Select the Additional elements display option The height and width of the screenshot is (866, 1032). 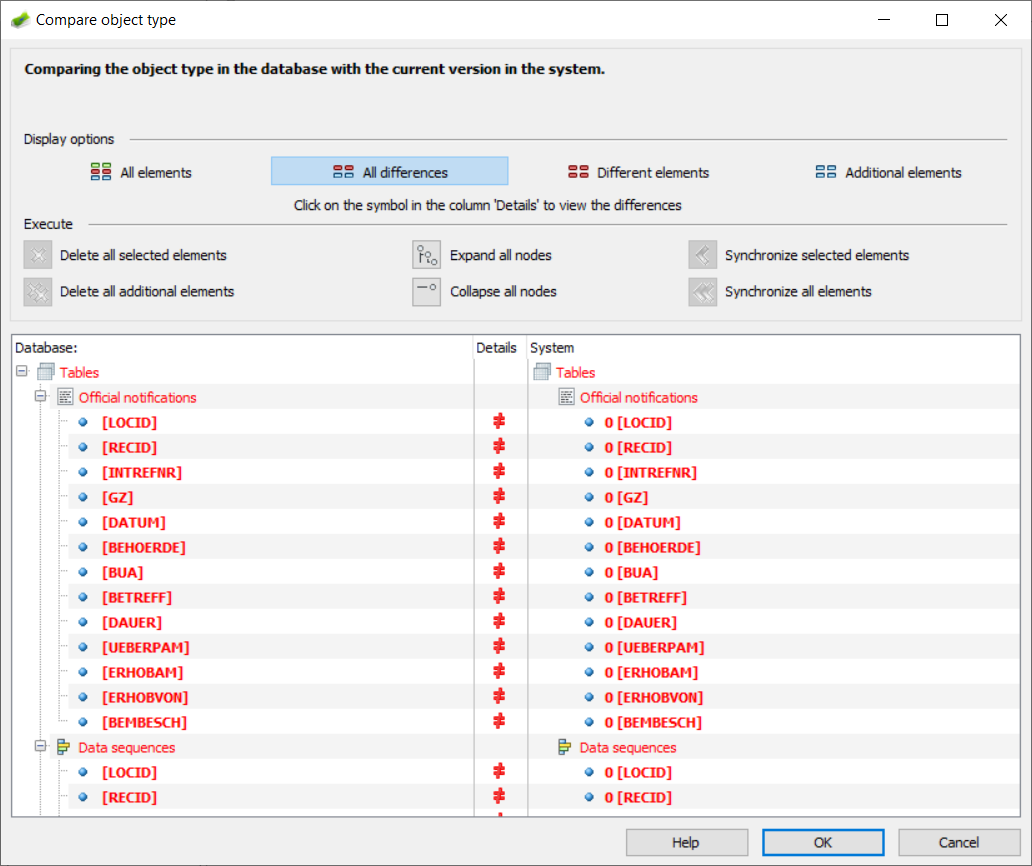[888, 171]
